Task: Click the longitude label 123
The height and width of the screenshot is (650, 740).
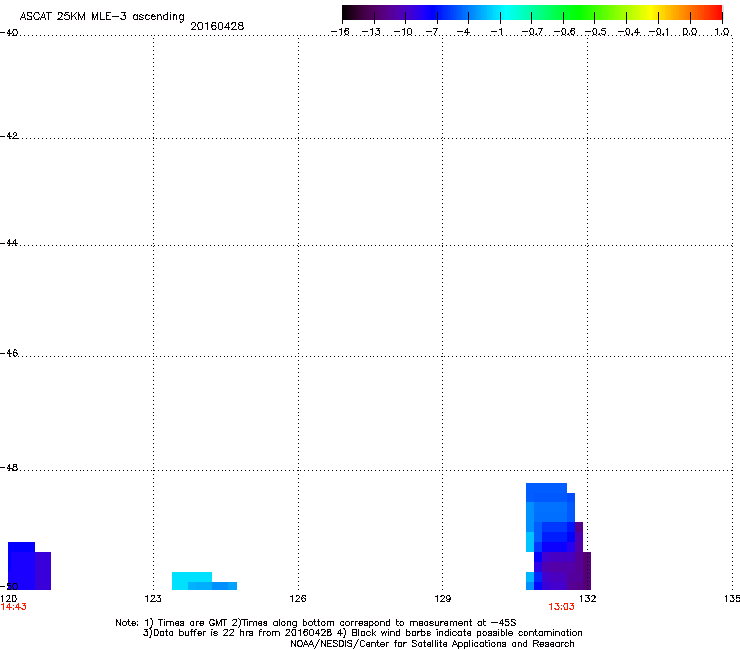Action: [153, 599]
